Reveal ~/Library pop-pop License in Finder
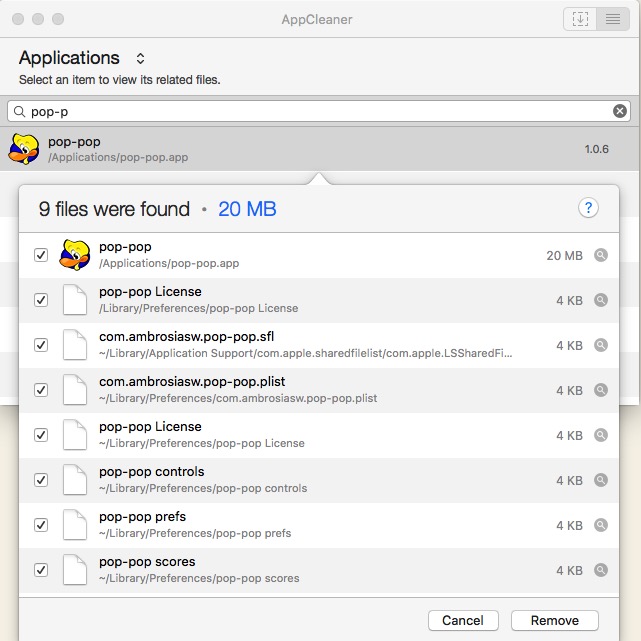The width and height of the screenshot is (641, 641). 601,435
